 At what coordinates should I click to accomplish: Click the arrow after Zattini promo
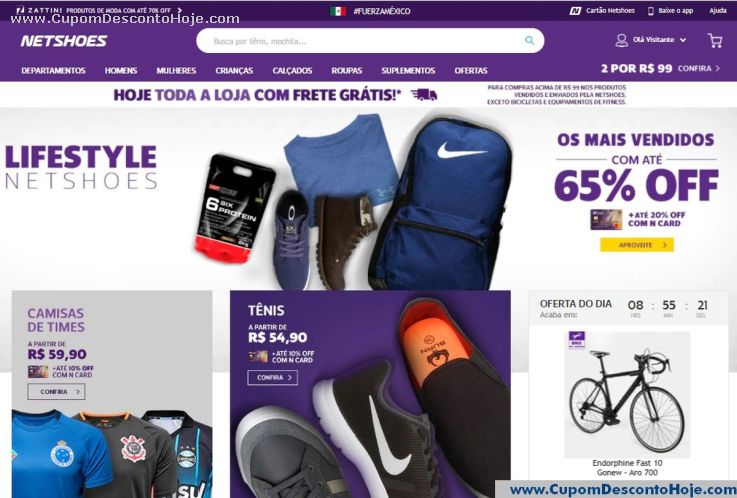click(180, 10)
